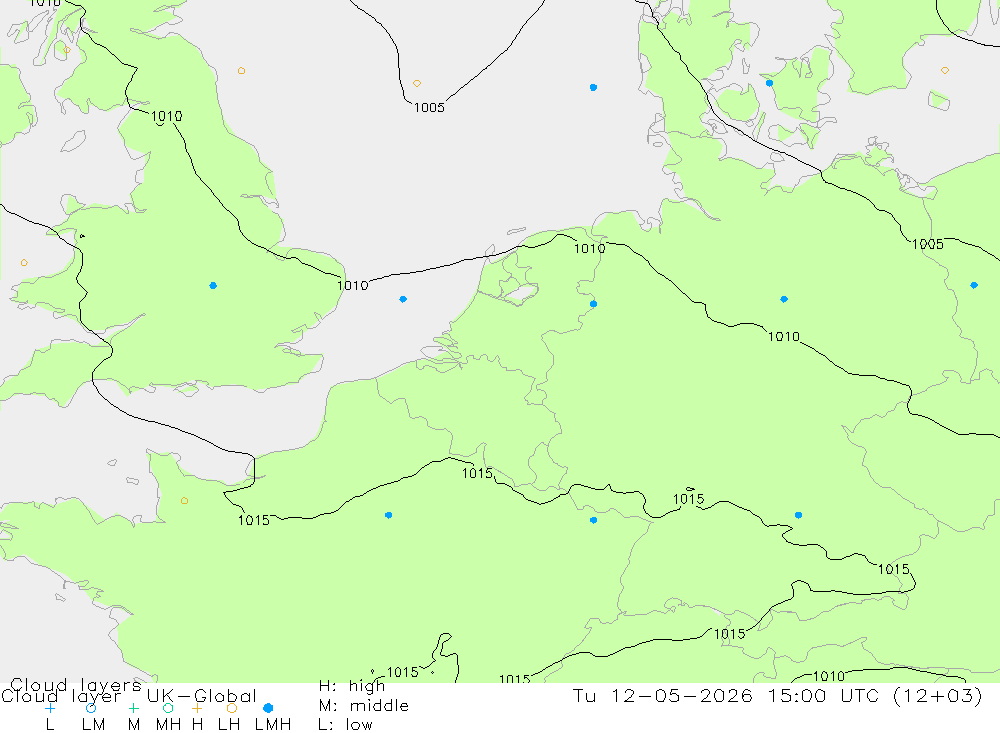Click the green circle MH legend symbol
Image resolution: width=1000 pixels, height=733 pixels.
tap(168, 708)
